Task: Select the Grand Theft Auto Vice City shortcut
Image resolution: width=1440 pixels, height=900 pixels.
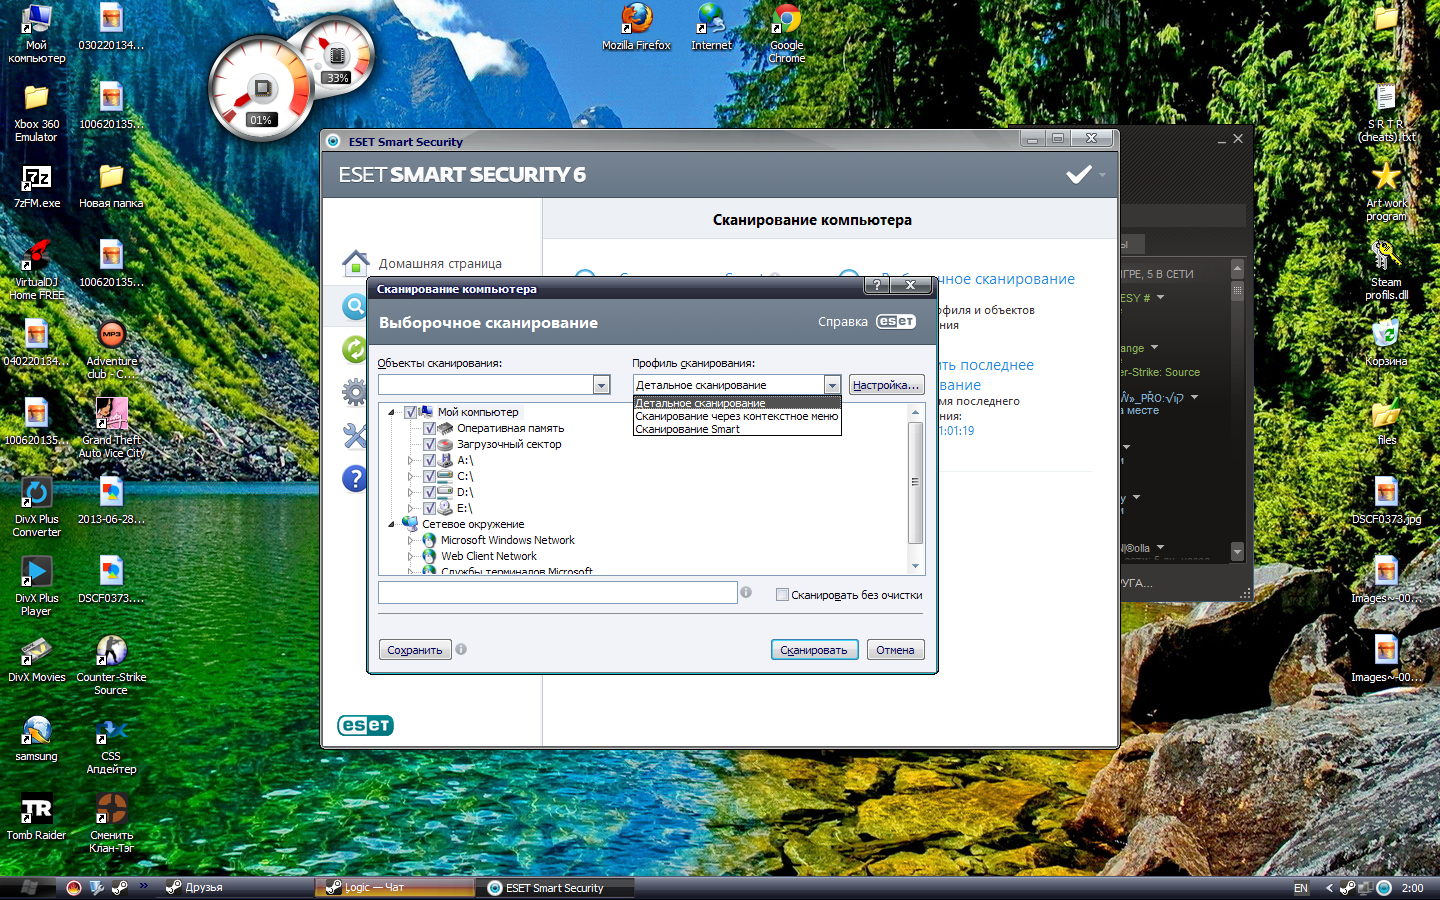Action: [x=111, y=428]
